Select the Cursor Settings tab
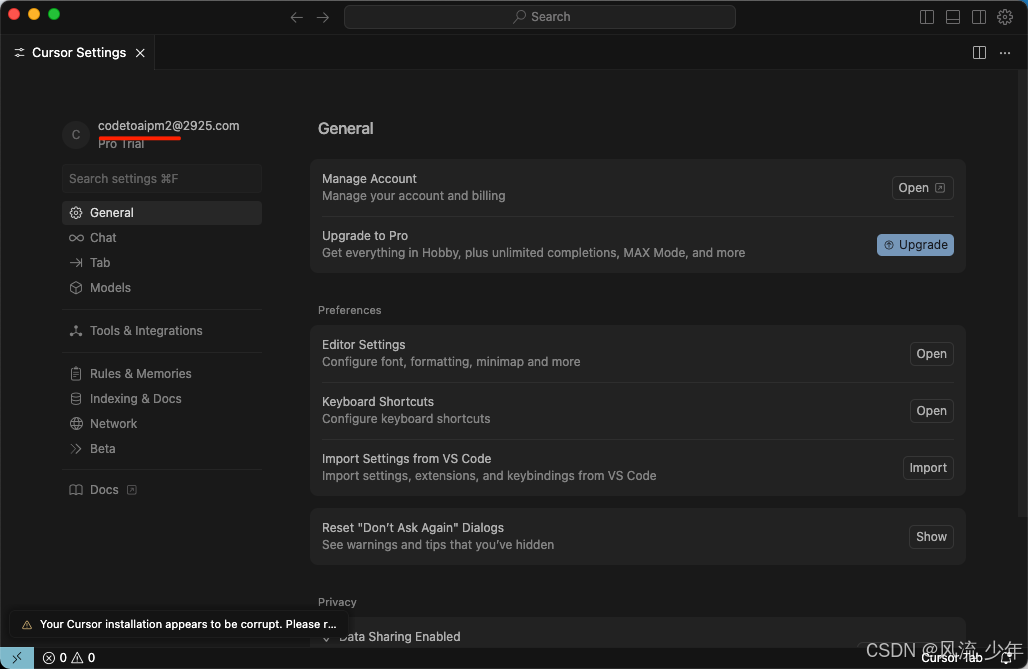This screenshot has width=1028, height=669. coord(78,52)
